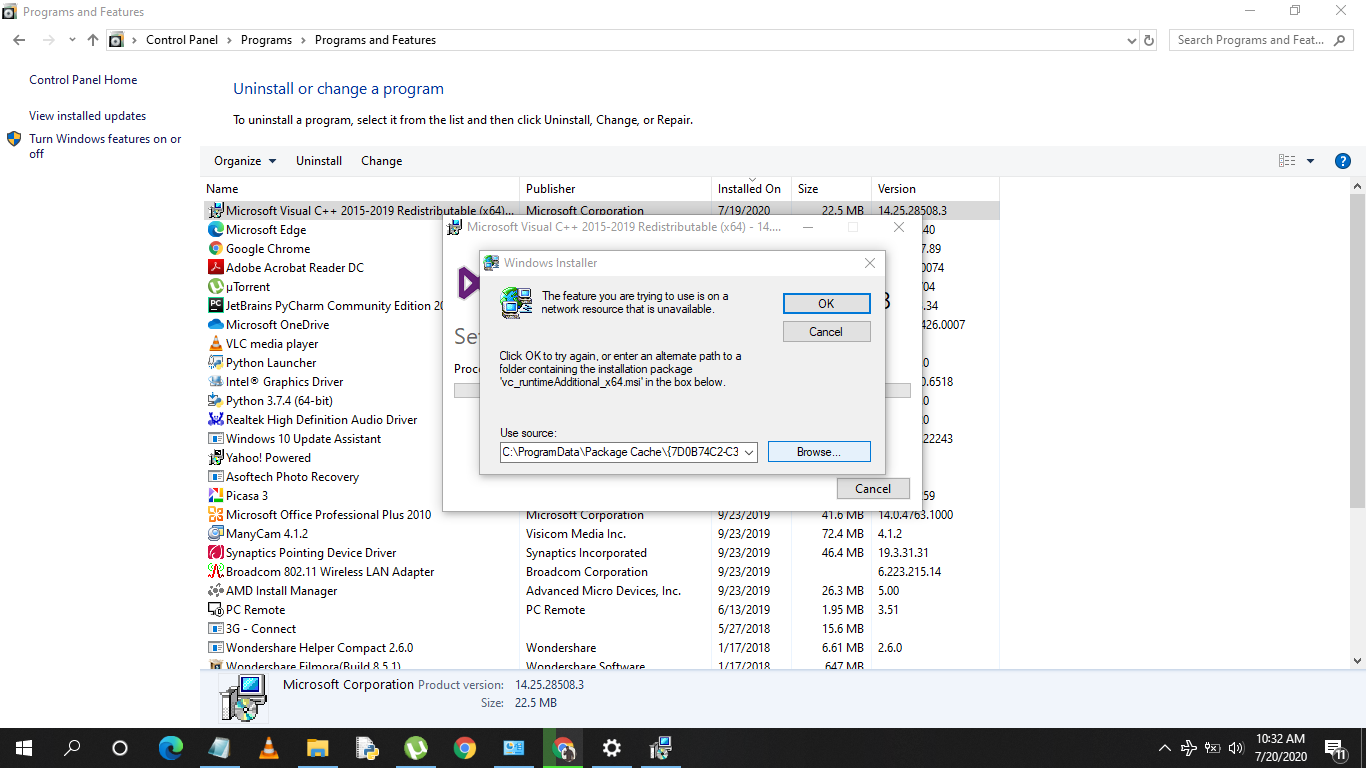Click the refresh icon beside address bar
This screenshot has height=768, width=1366.
(1149, 40)
